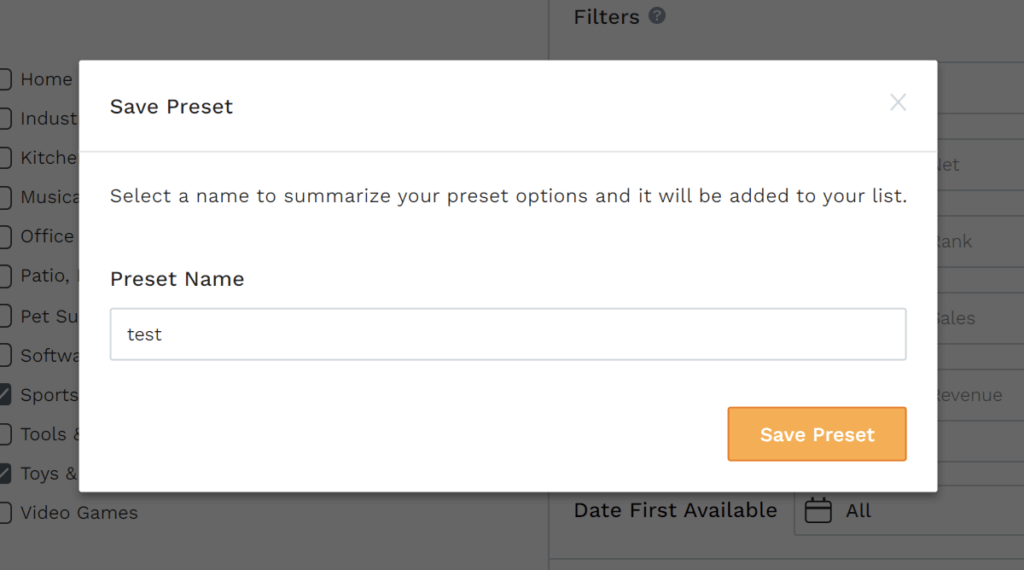This screenshot has height=570, width=1024.
Task: Close the Save Preset dialog
Action: click(898, 102)
